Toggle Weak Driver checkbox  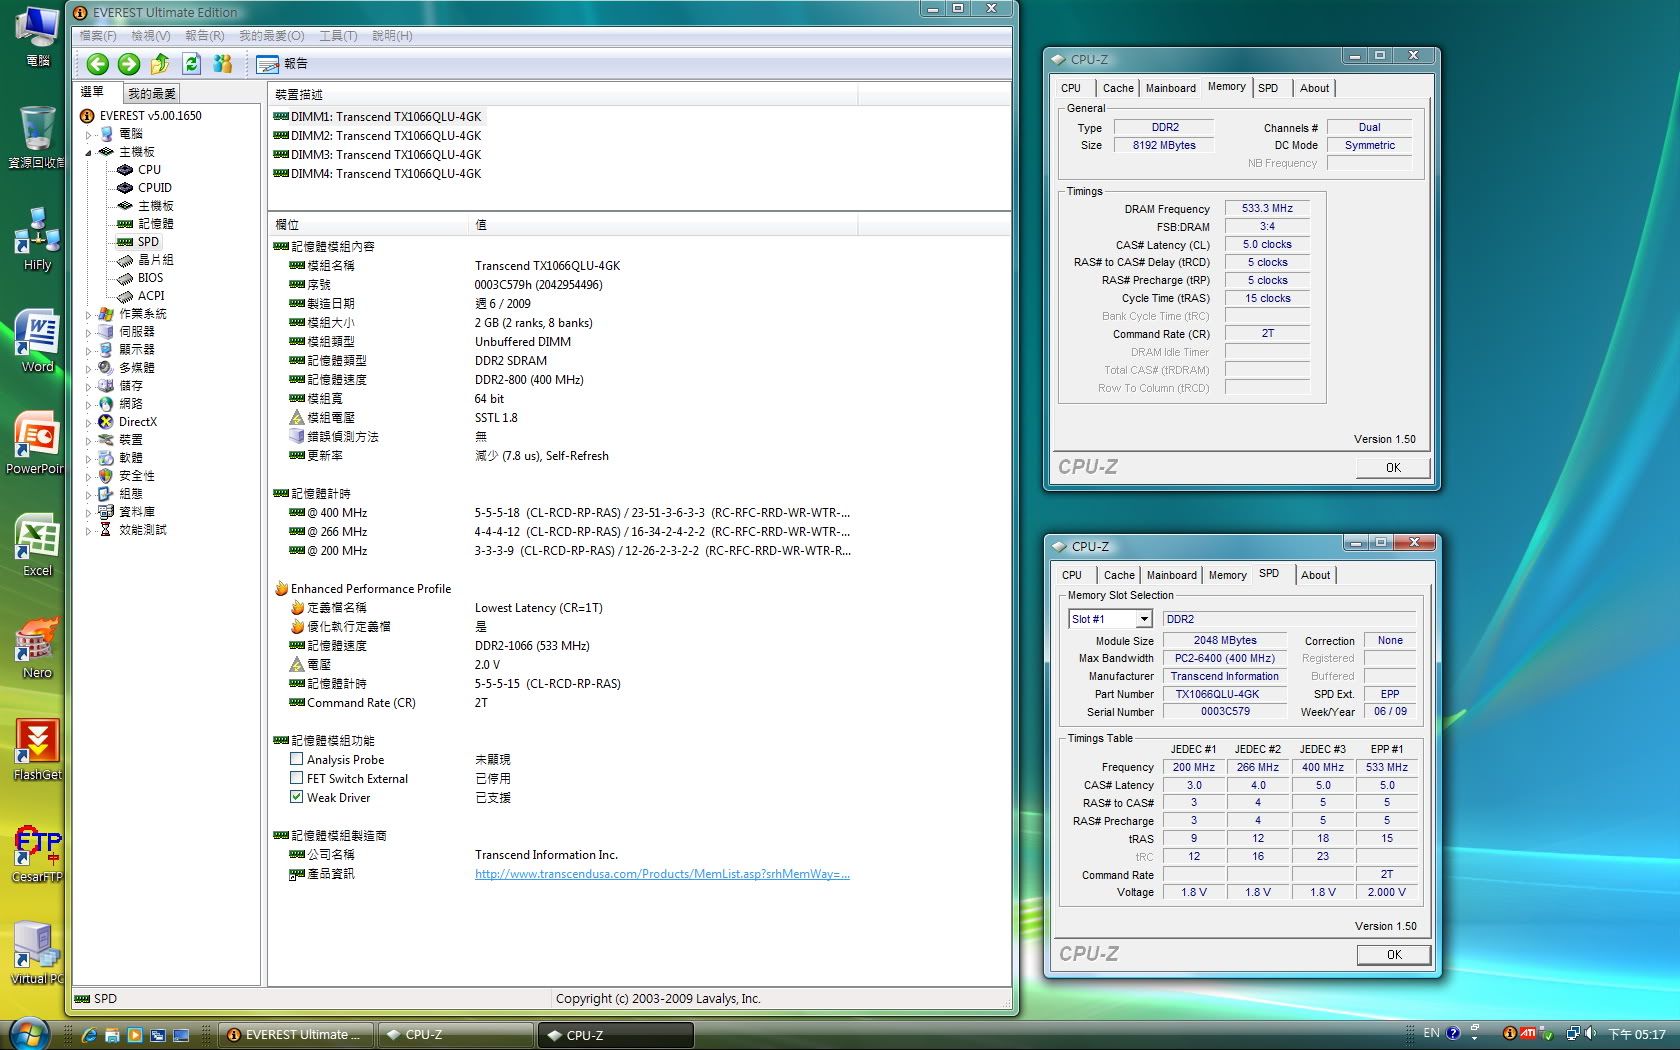[296, 797]
